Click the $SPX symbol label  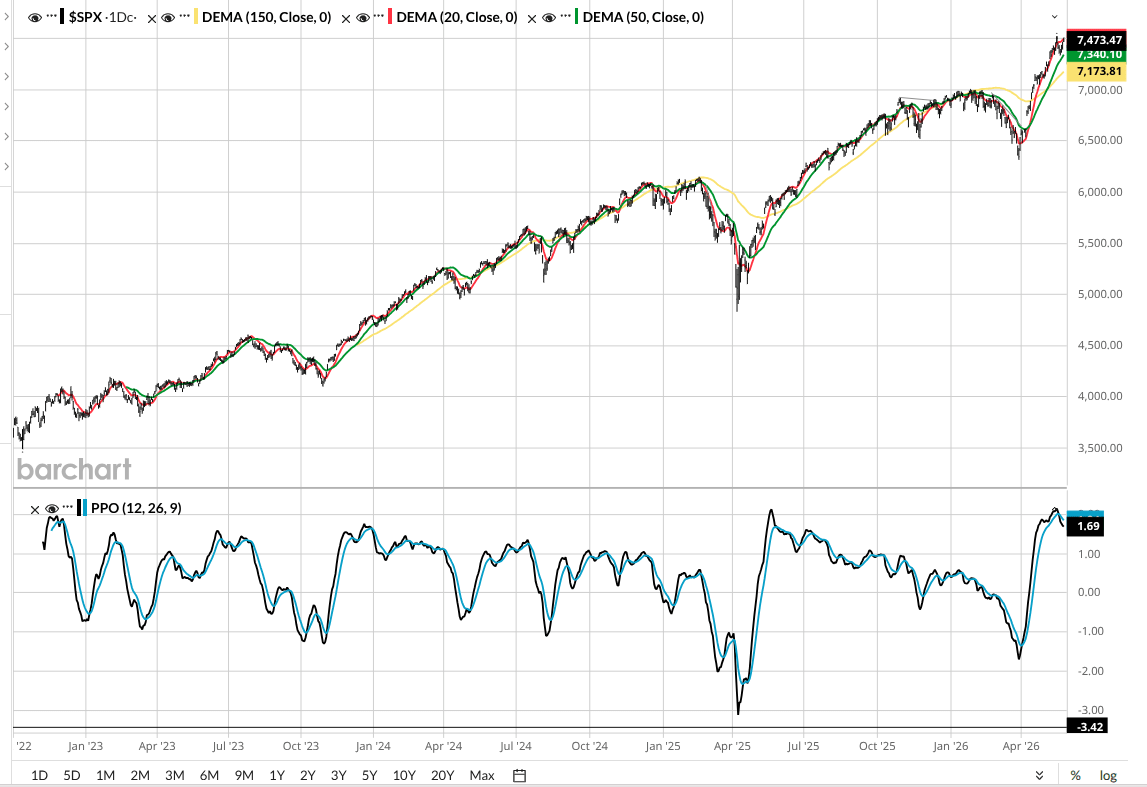tap(85, 17)
